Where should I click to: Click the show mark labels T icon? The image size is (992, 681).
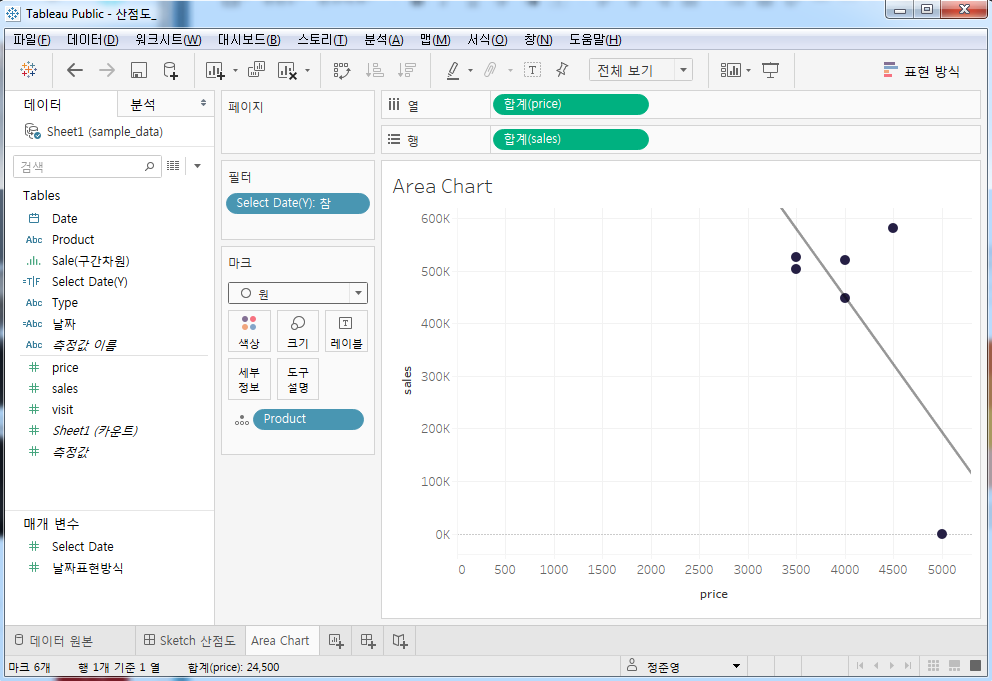tap(533, 70)
